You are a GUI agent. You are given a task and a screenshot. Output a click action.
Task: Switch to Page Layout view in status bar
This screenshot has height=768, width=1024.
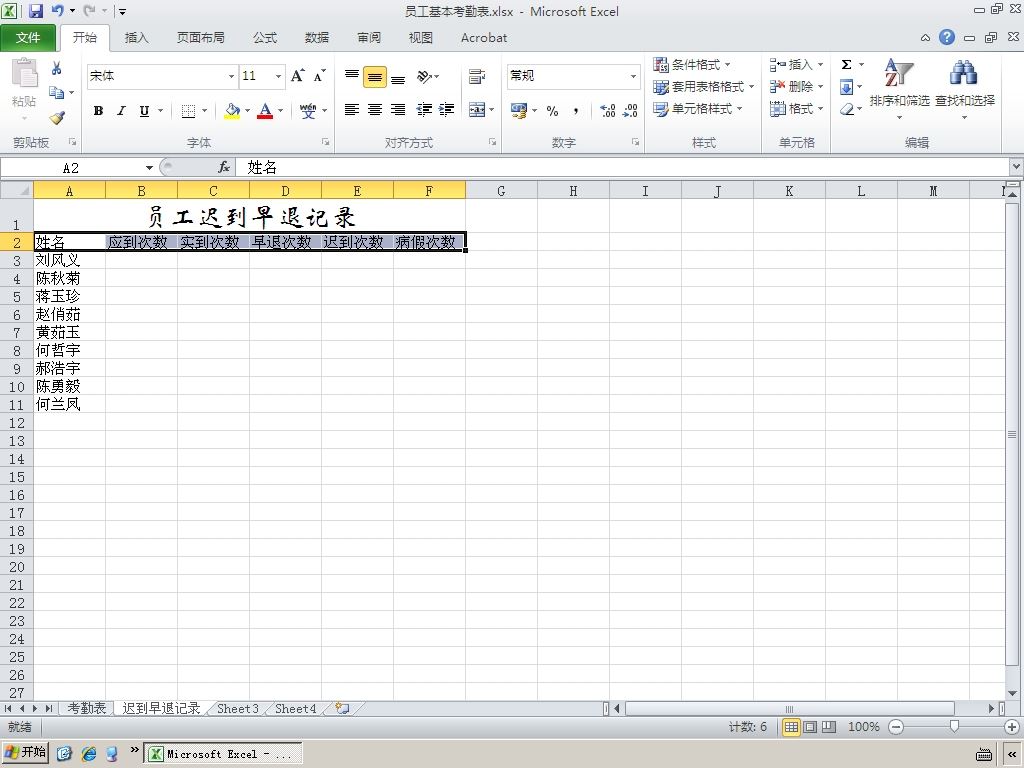(x=810, y=727)
